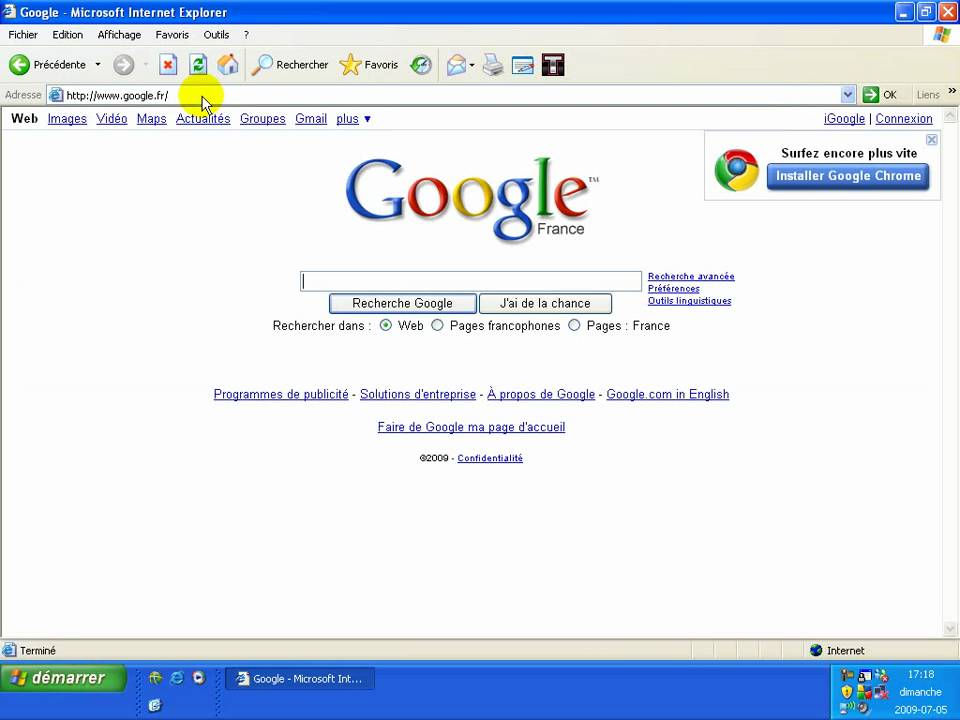Image resolution: width=960 pixels, height=720 pixels.
Task: Click into the Google search box
Action: click(471, 281)
